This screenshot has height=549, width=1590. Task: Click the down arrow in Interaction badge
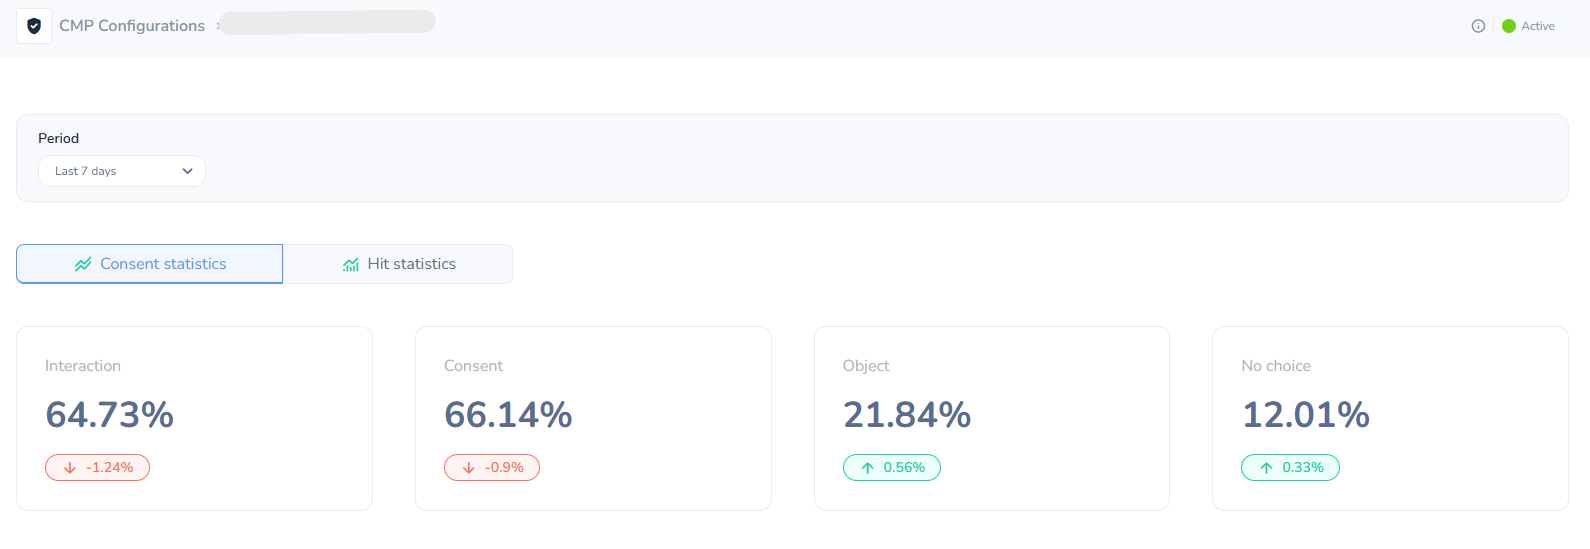[x=70, y=468]
